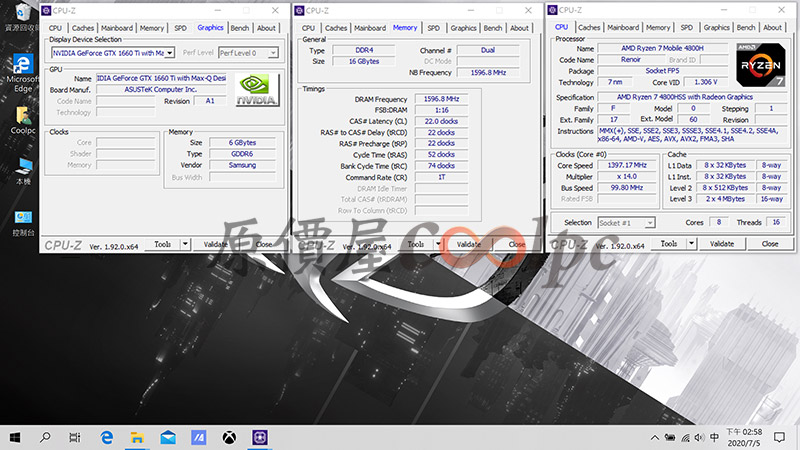Image resolution: width=800 pixels, height=450 pixels.
Task: Click the CPU-Z taskbar icon
Action: 260,437
